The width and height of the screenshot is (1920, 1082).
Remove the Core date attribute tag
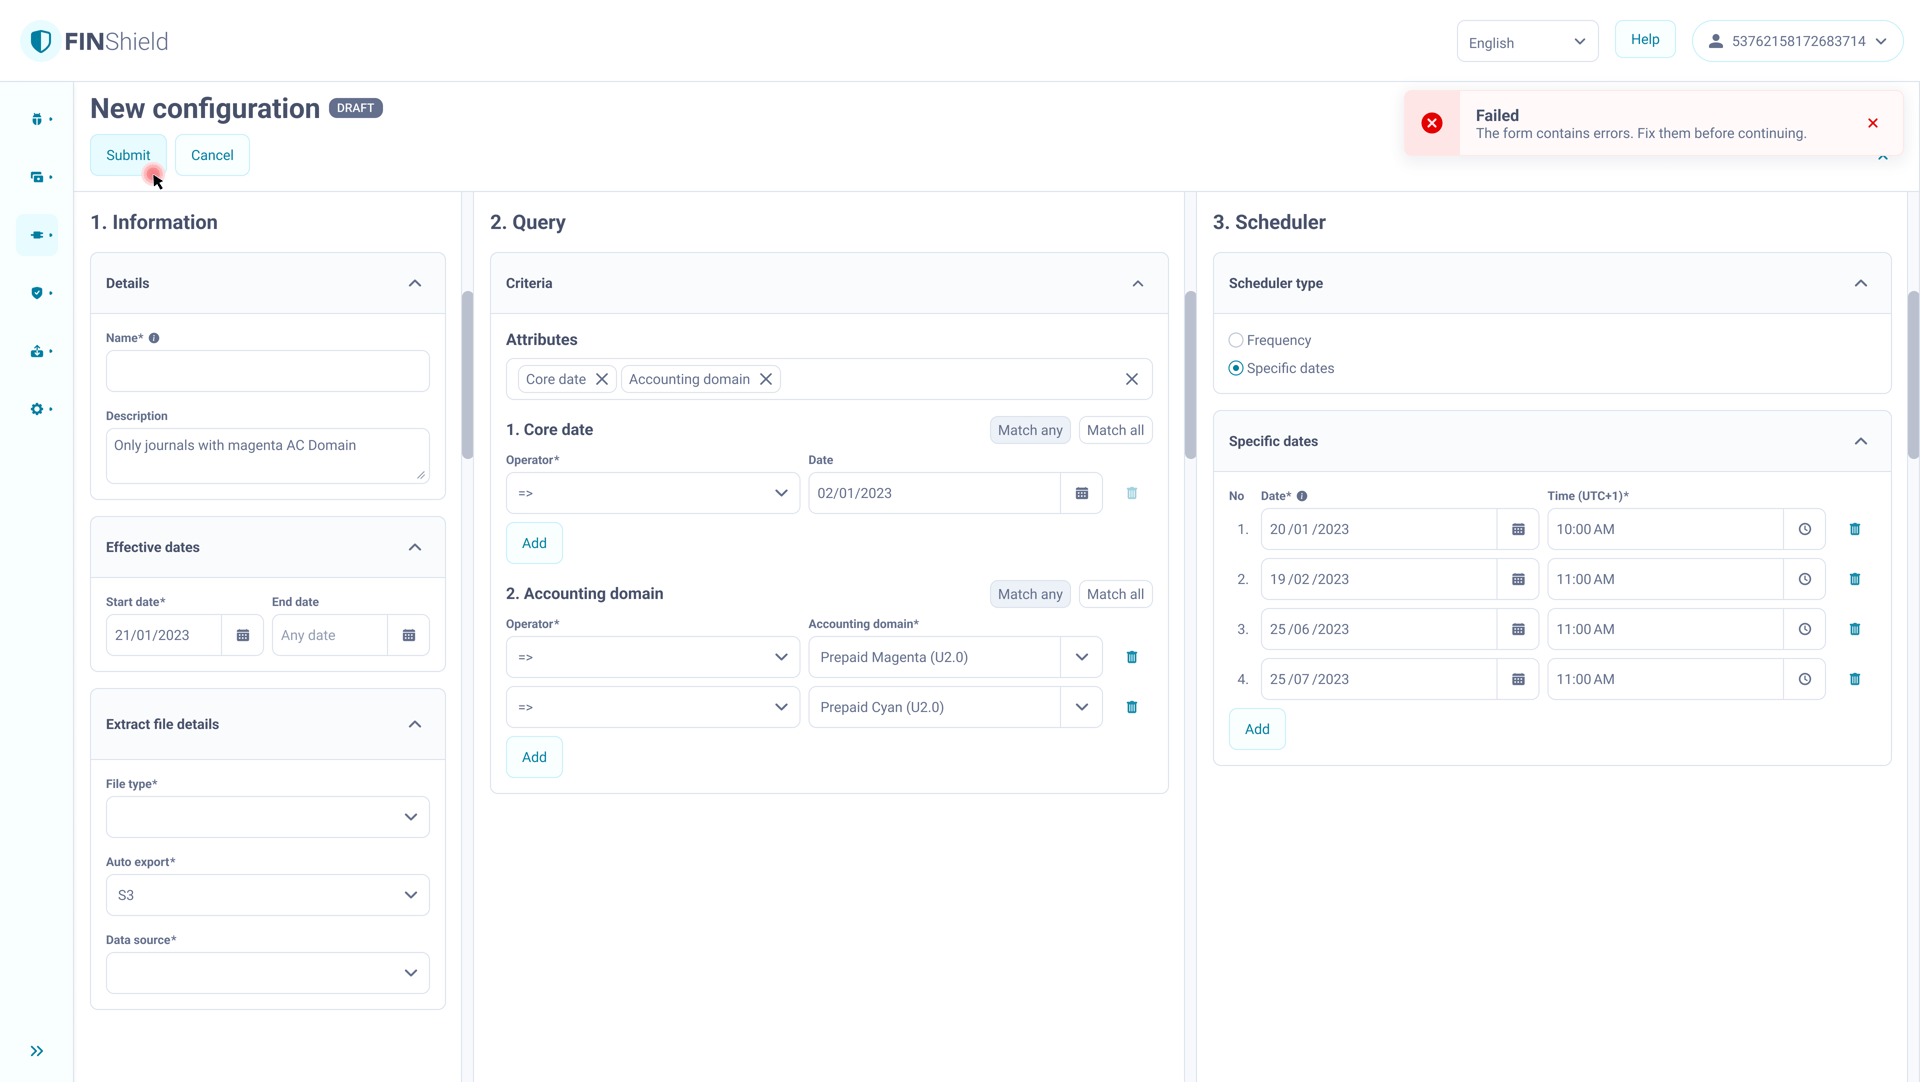click(x=602, y=379)
